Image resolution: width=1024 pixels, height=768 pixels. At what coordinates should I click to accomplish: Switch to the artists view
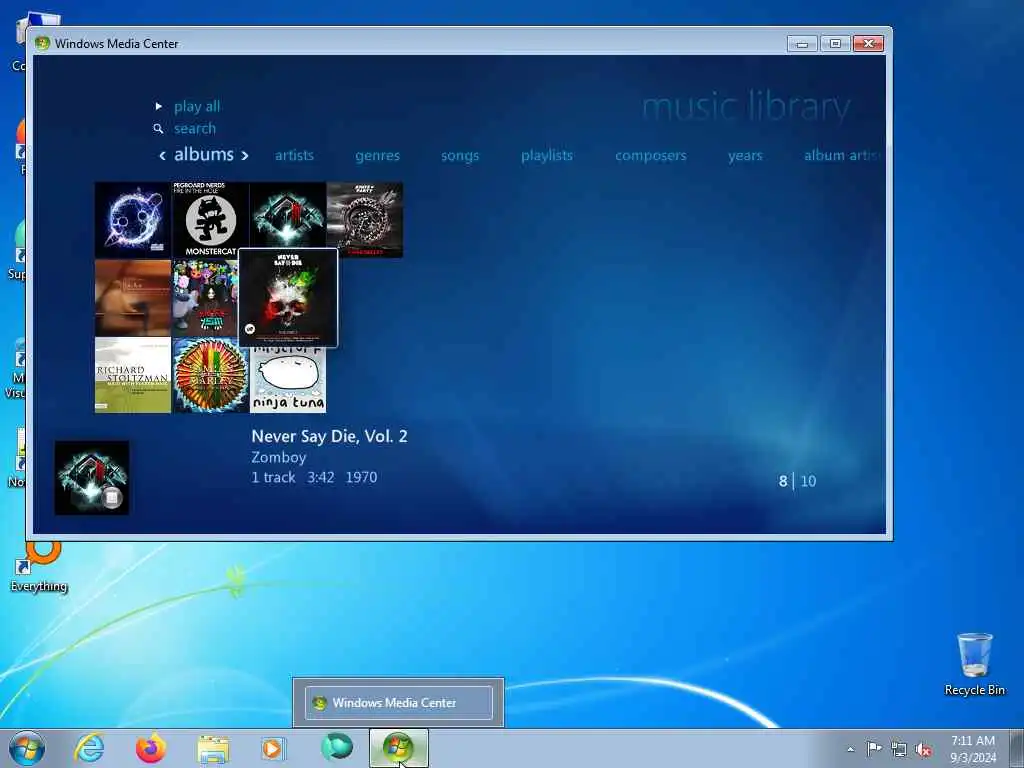(294, 155)
